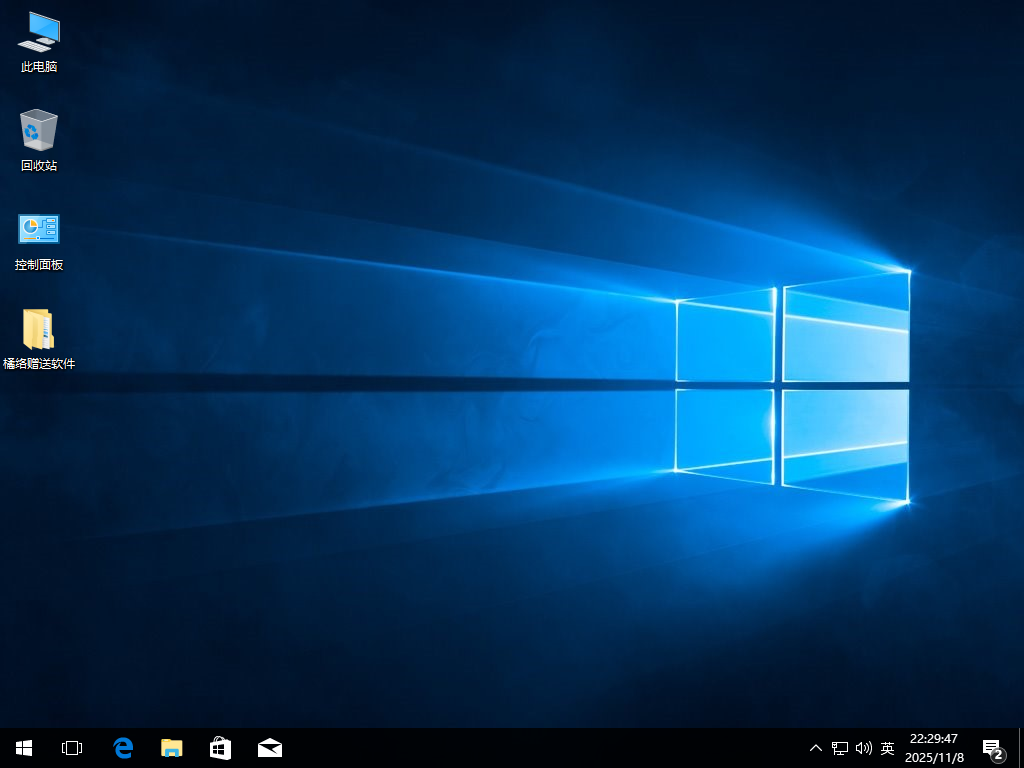This screenshot has height=768, width=1024.
Task: Open Microsoft Store from the taskbar
Action: [220, 747]
